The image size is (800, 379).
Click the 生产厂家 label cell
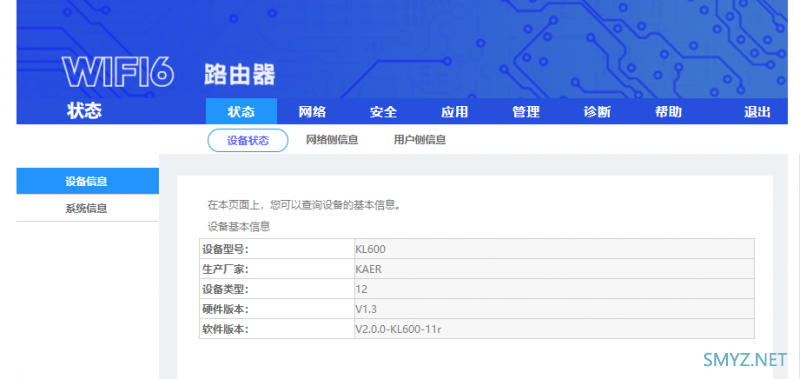click(277, 269)
